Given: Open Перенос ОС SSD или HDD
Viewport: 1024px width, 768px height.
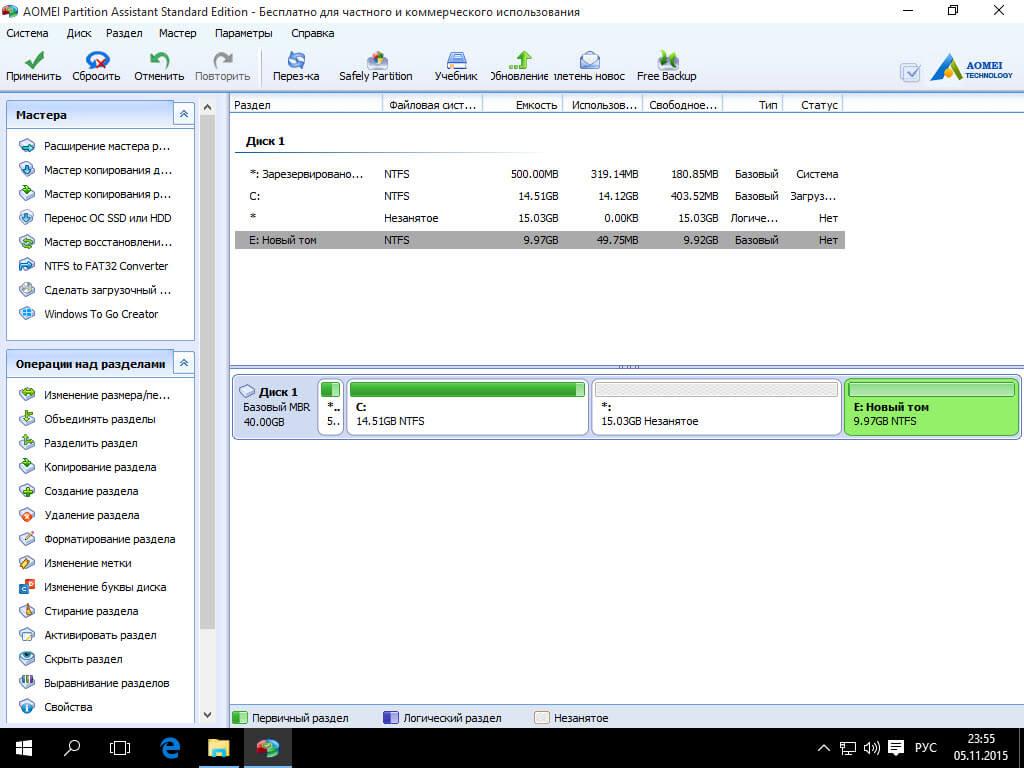Looking at the screenshot, I should [97, 218].
